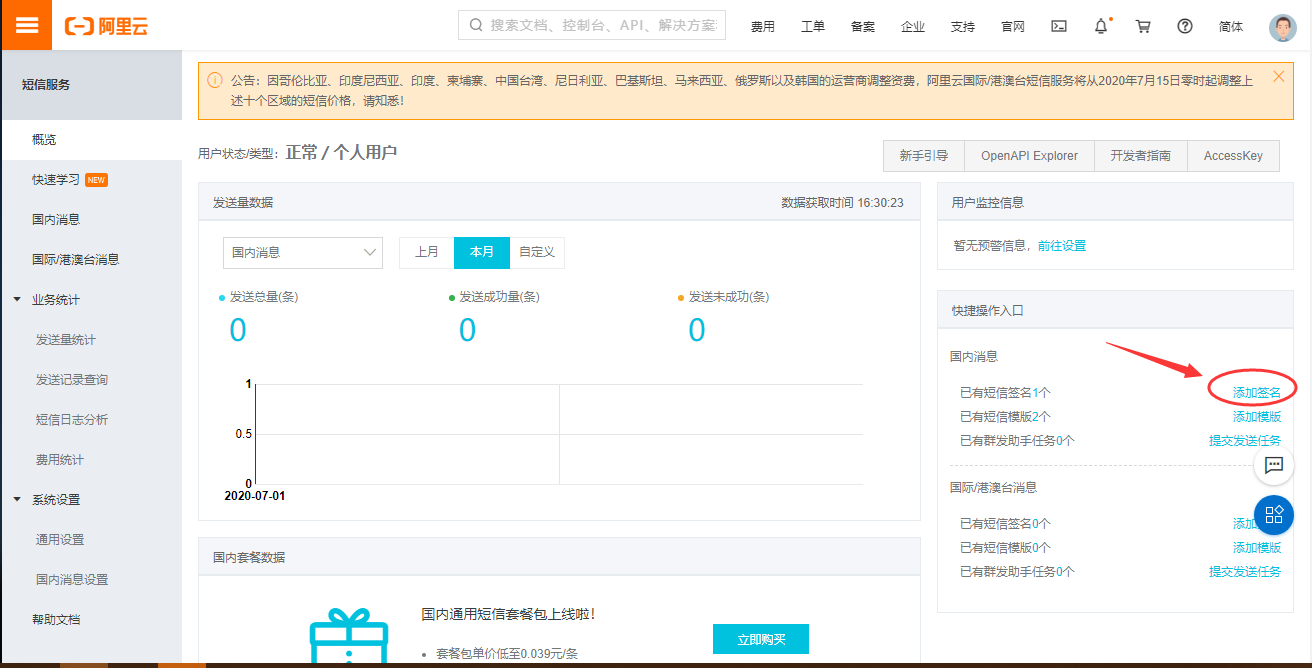Click the AccessKey button
Screen dimensions: 1312x668
click(x=1233, y=156)
